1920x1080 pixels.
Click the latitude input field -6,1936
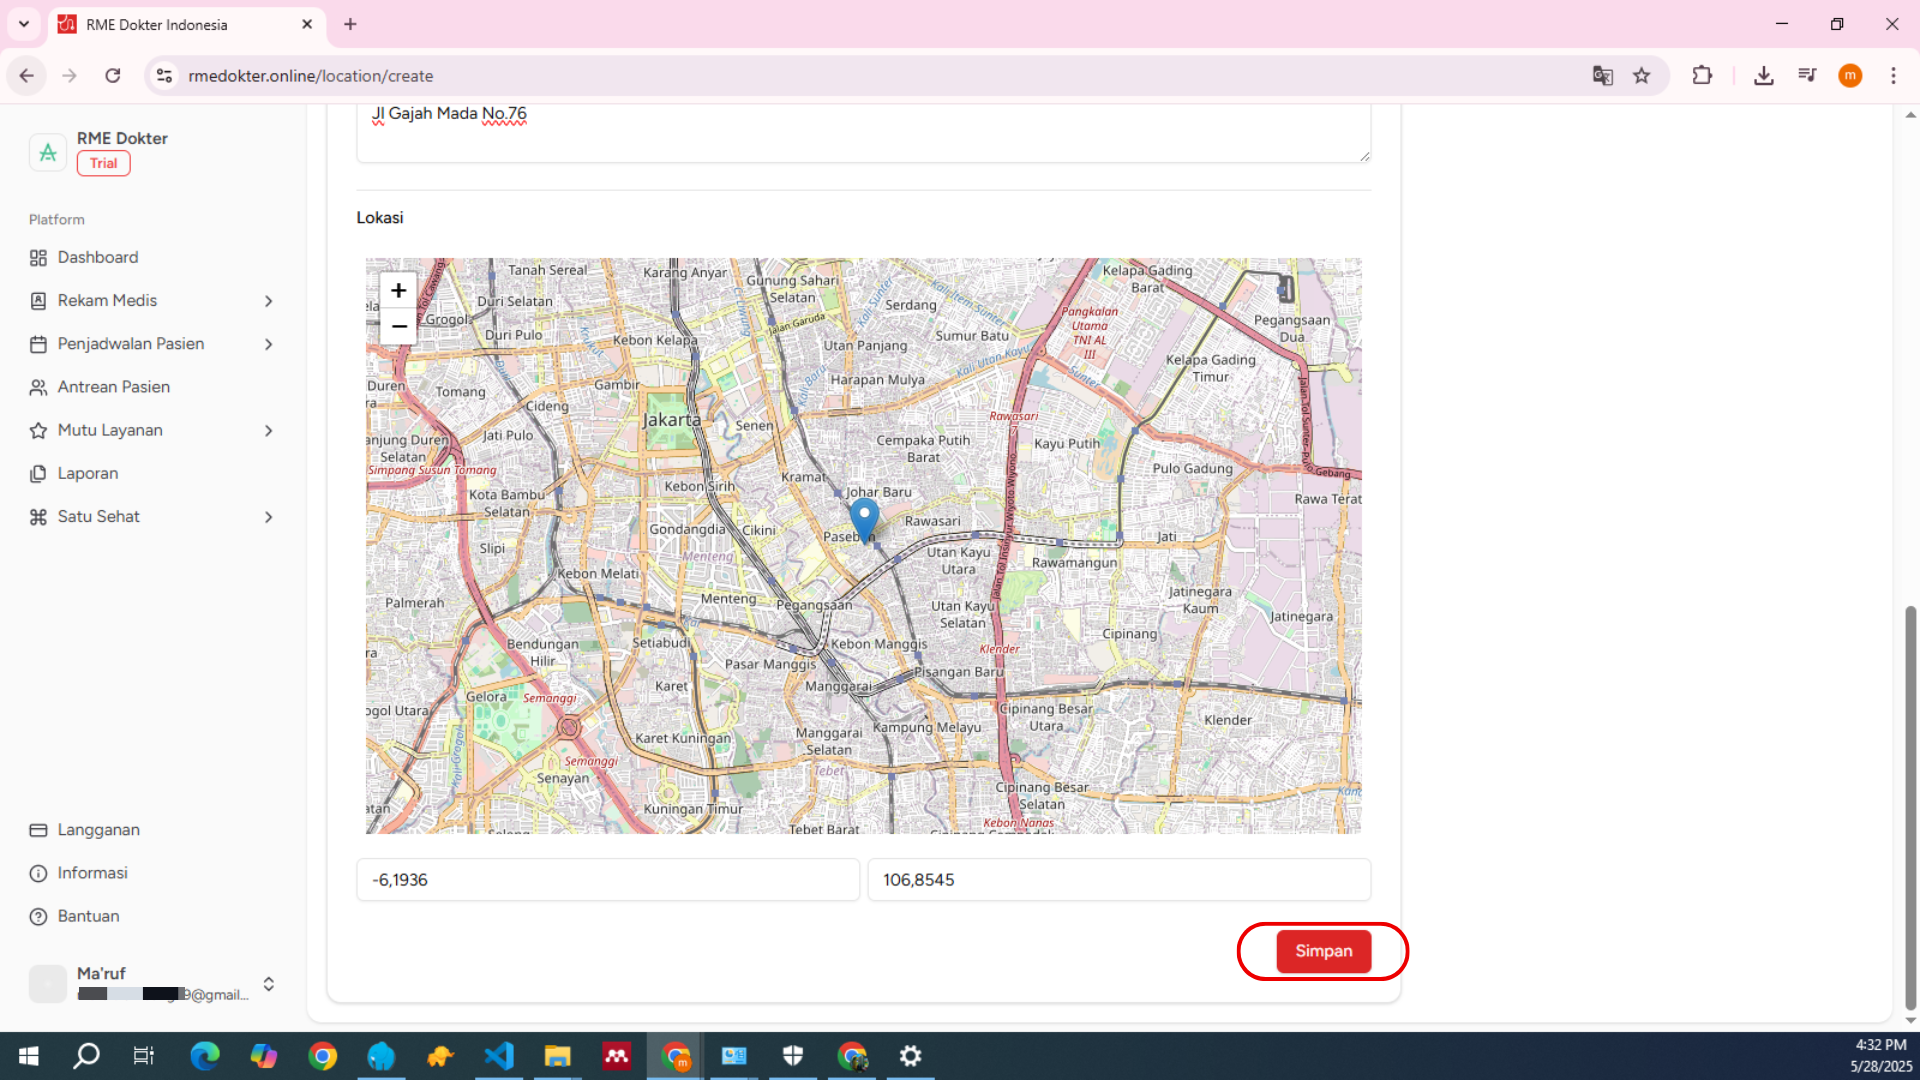tap(607, 880)
